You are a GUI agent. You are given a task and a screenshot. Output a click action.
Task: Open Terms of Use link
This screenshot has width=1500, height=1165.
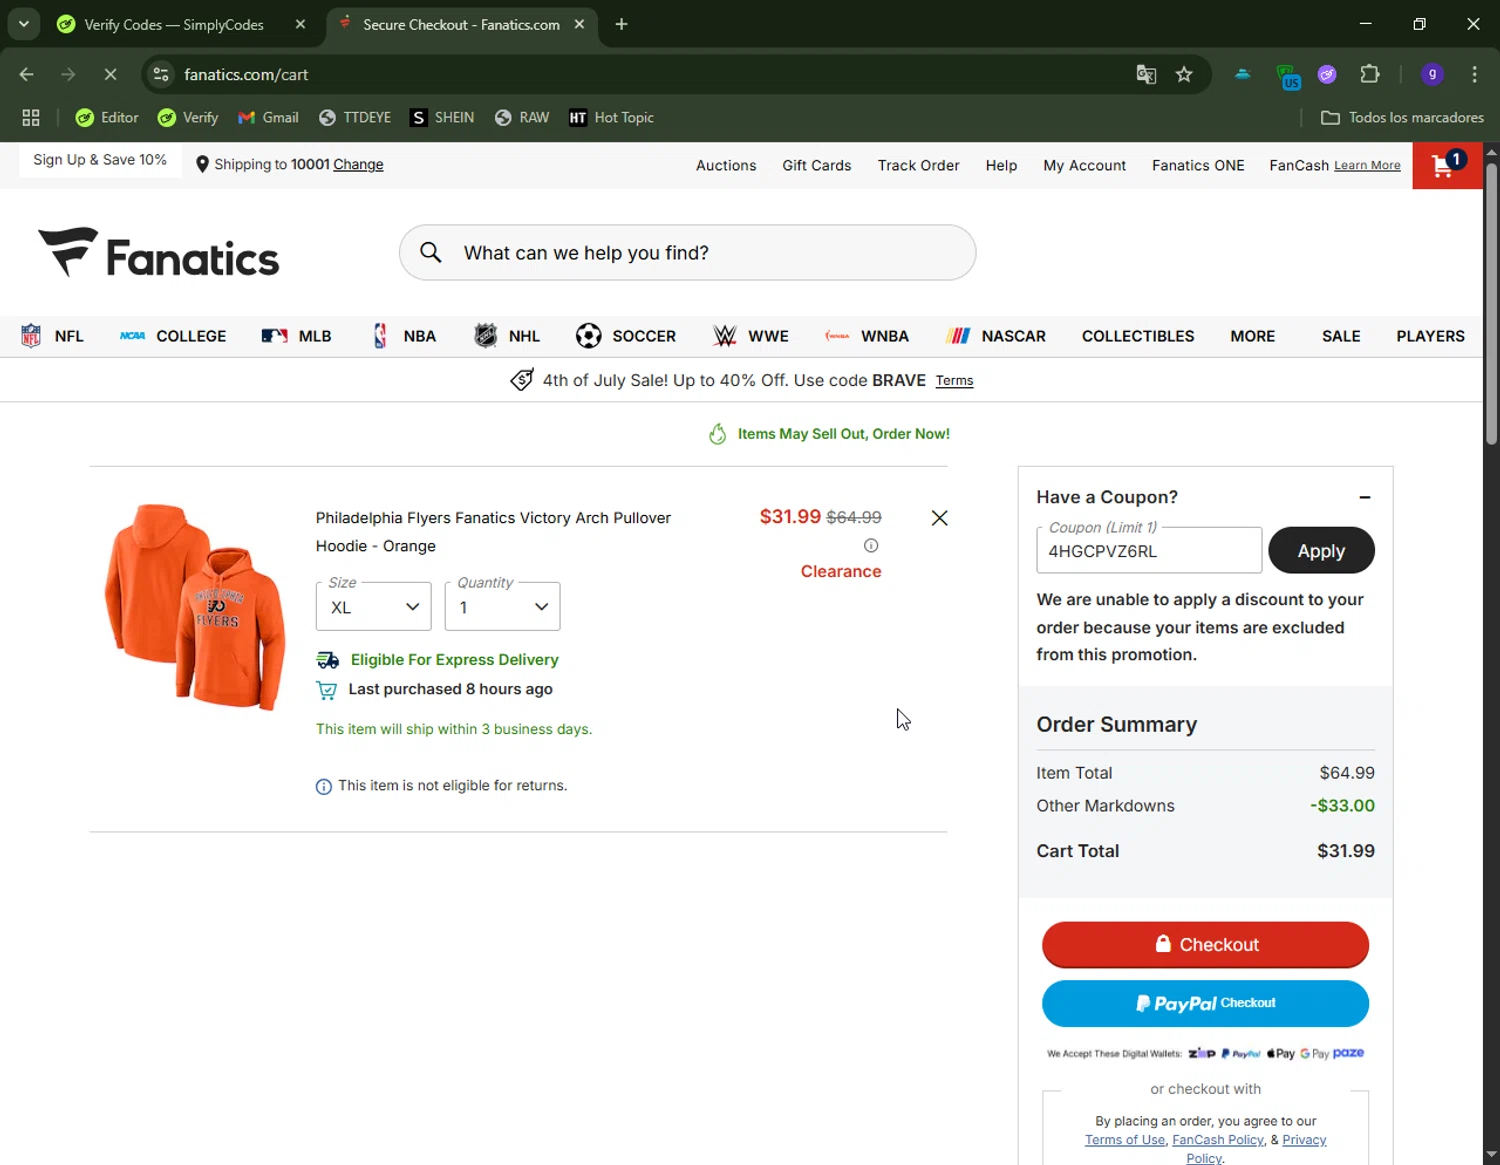click(1125, 1140)
